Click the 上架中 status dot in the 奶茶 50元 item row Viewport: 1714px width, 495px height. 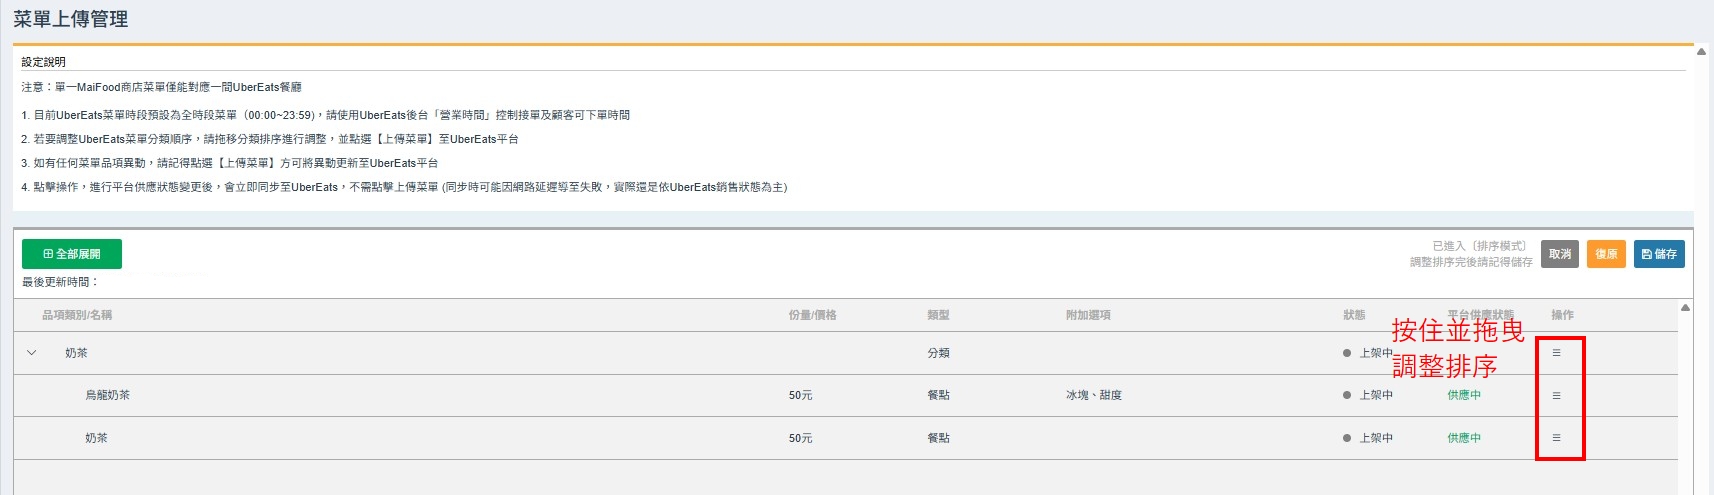1347,438
